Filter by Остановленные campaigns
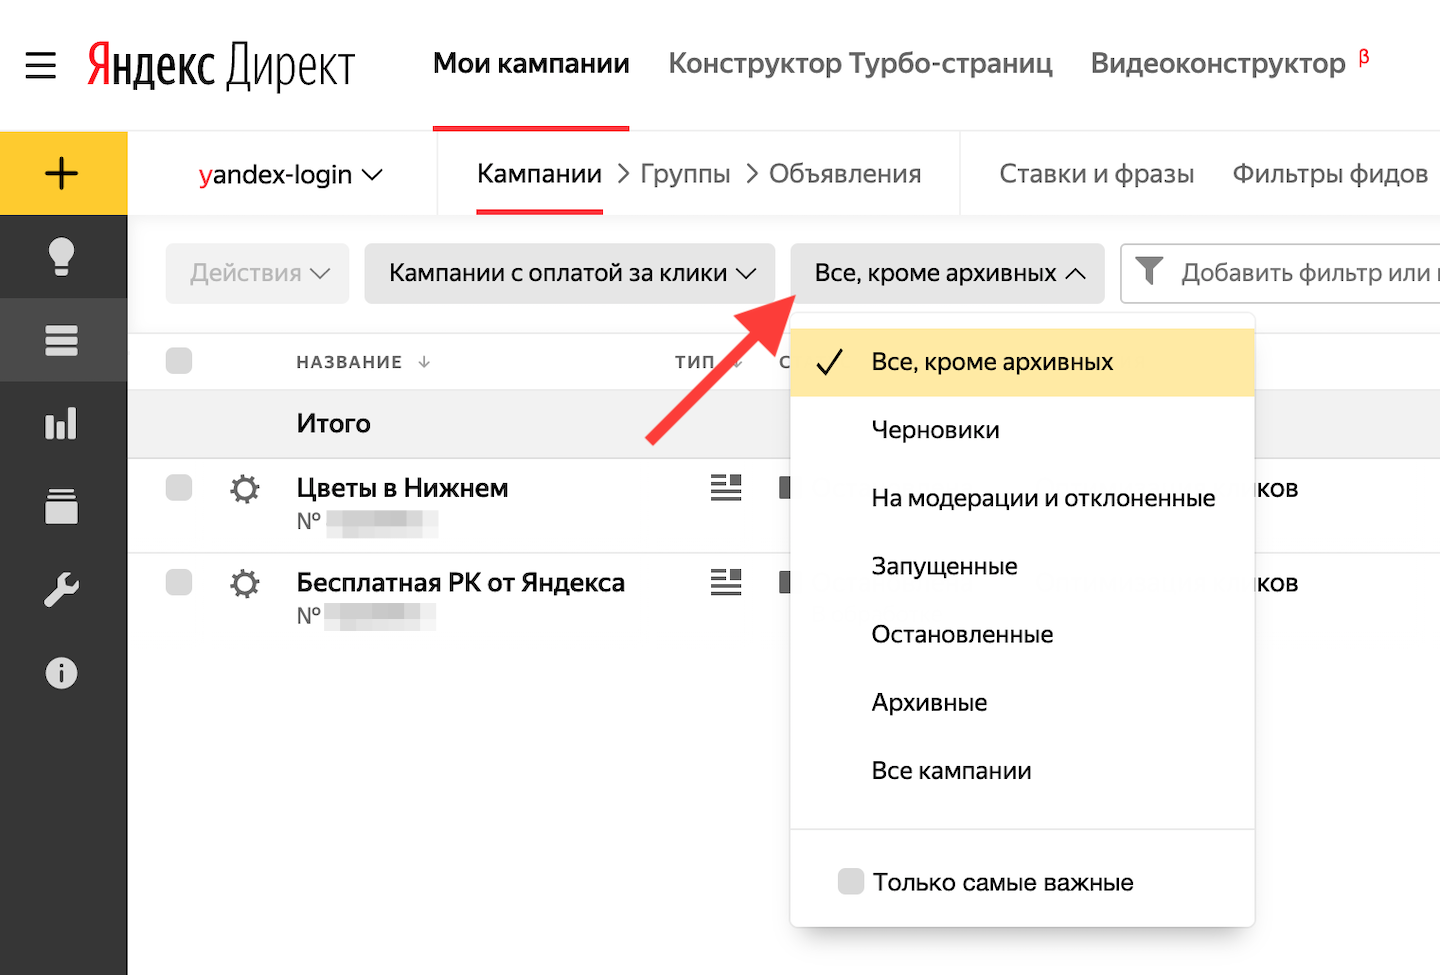 (1022, 634)
